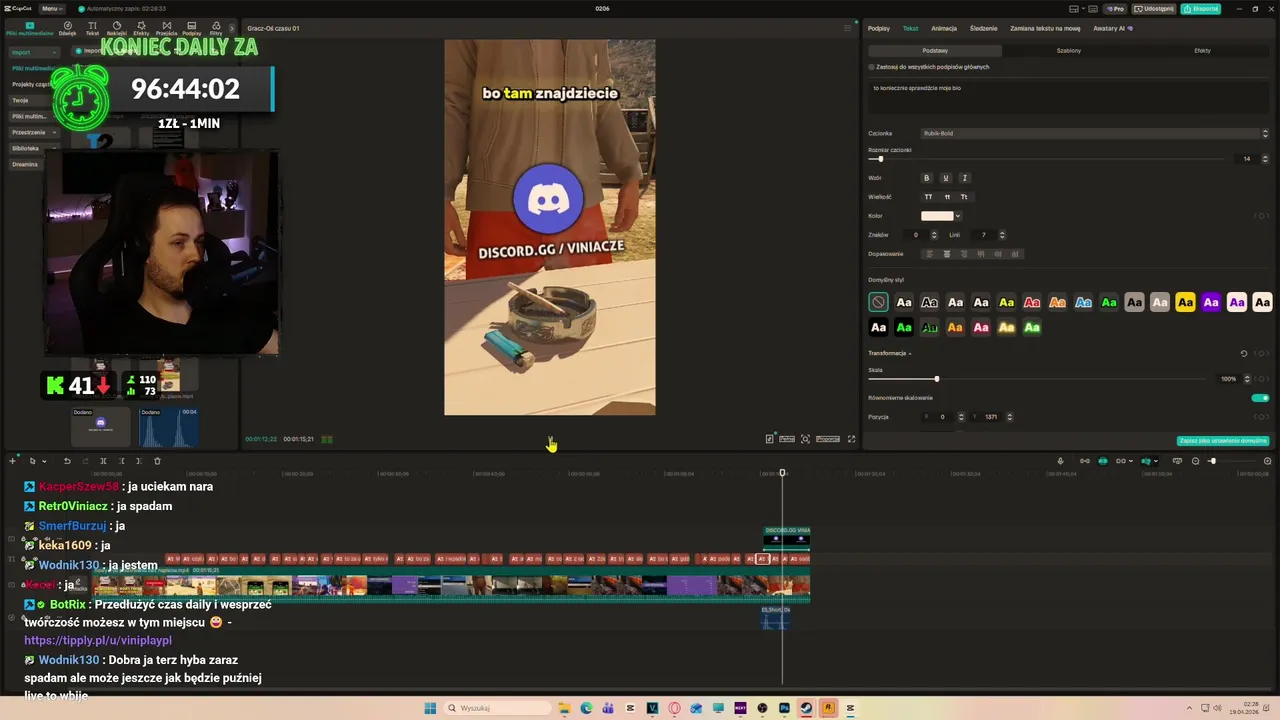
Task: Click the caption text input box
Action: (1068, 100)
